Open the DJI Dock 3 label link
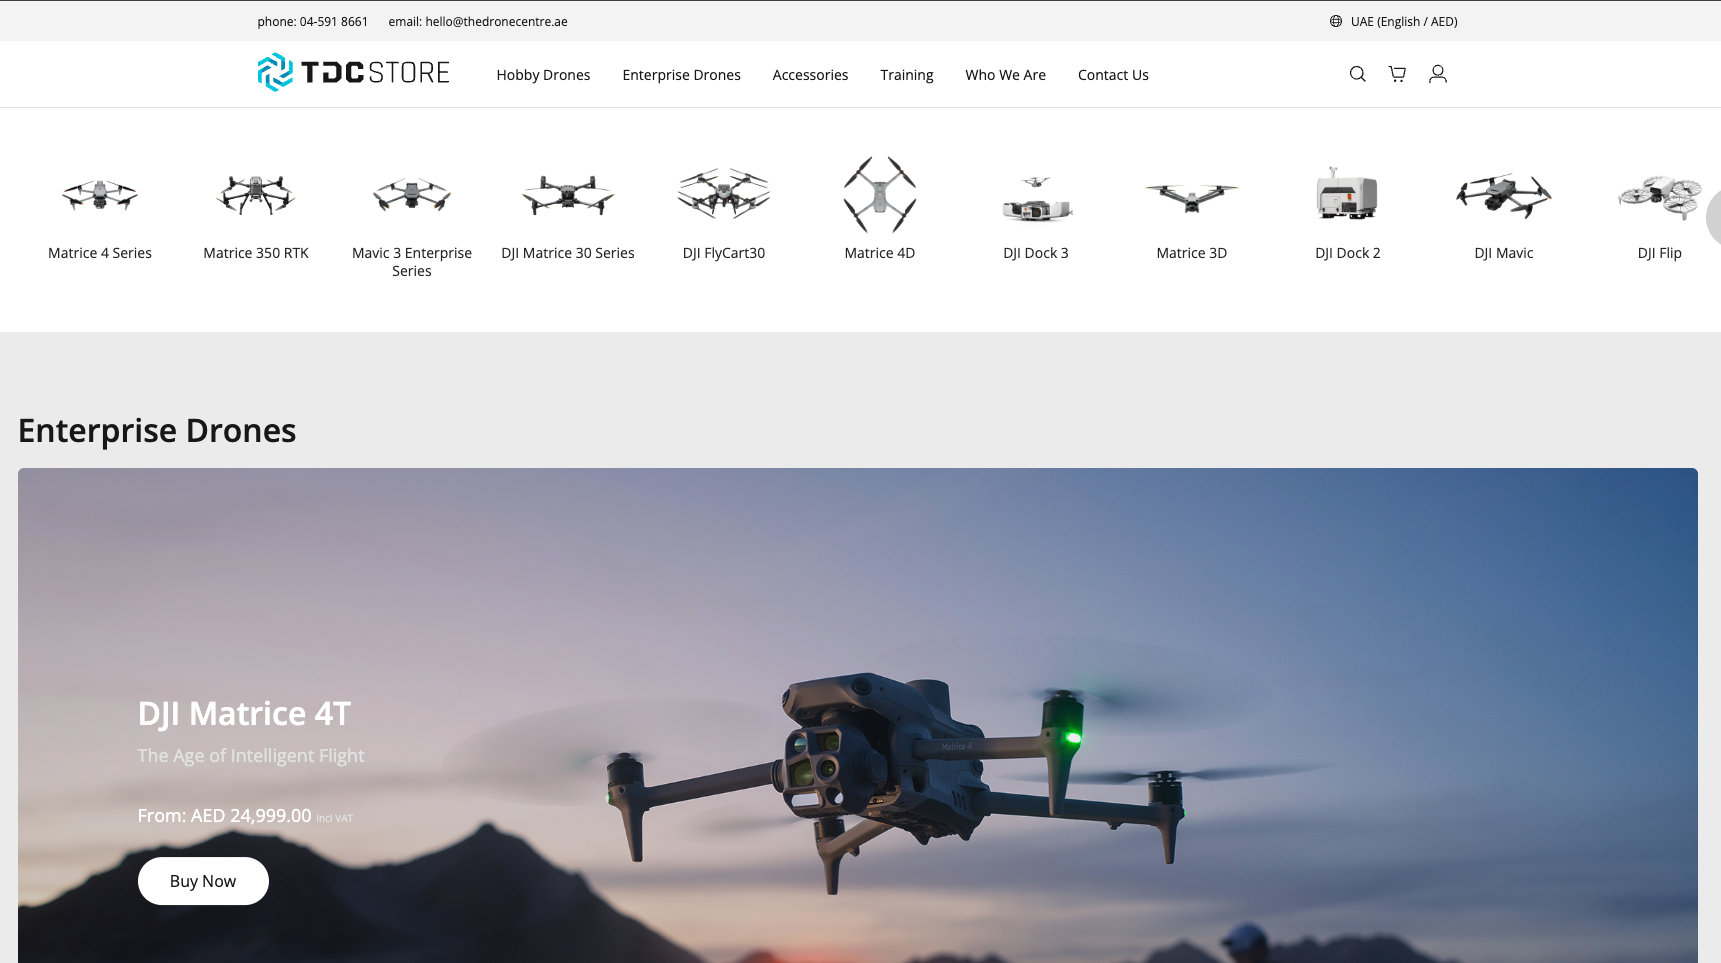Image resolution: width=1721 pixels, height=963 pixels. click(x=1036, y=253)
